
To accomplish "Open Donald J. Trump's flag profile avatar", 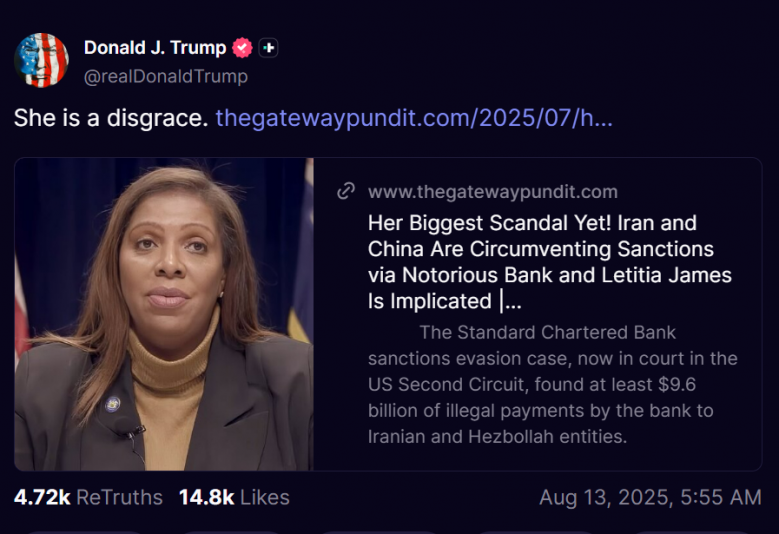I will tap(41, 61).
